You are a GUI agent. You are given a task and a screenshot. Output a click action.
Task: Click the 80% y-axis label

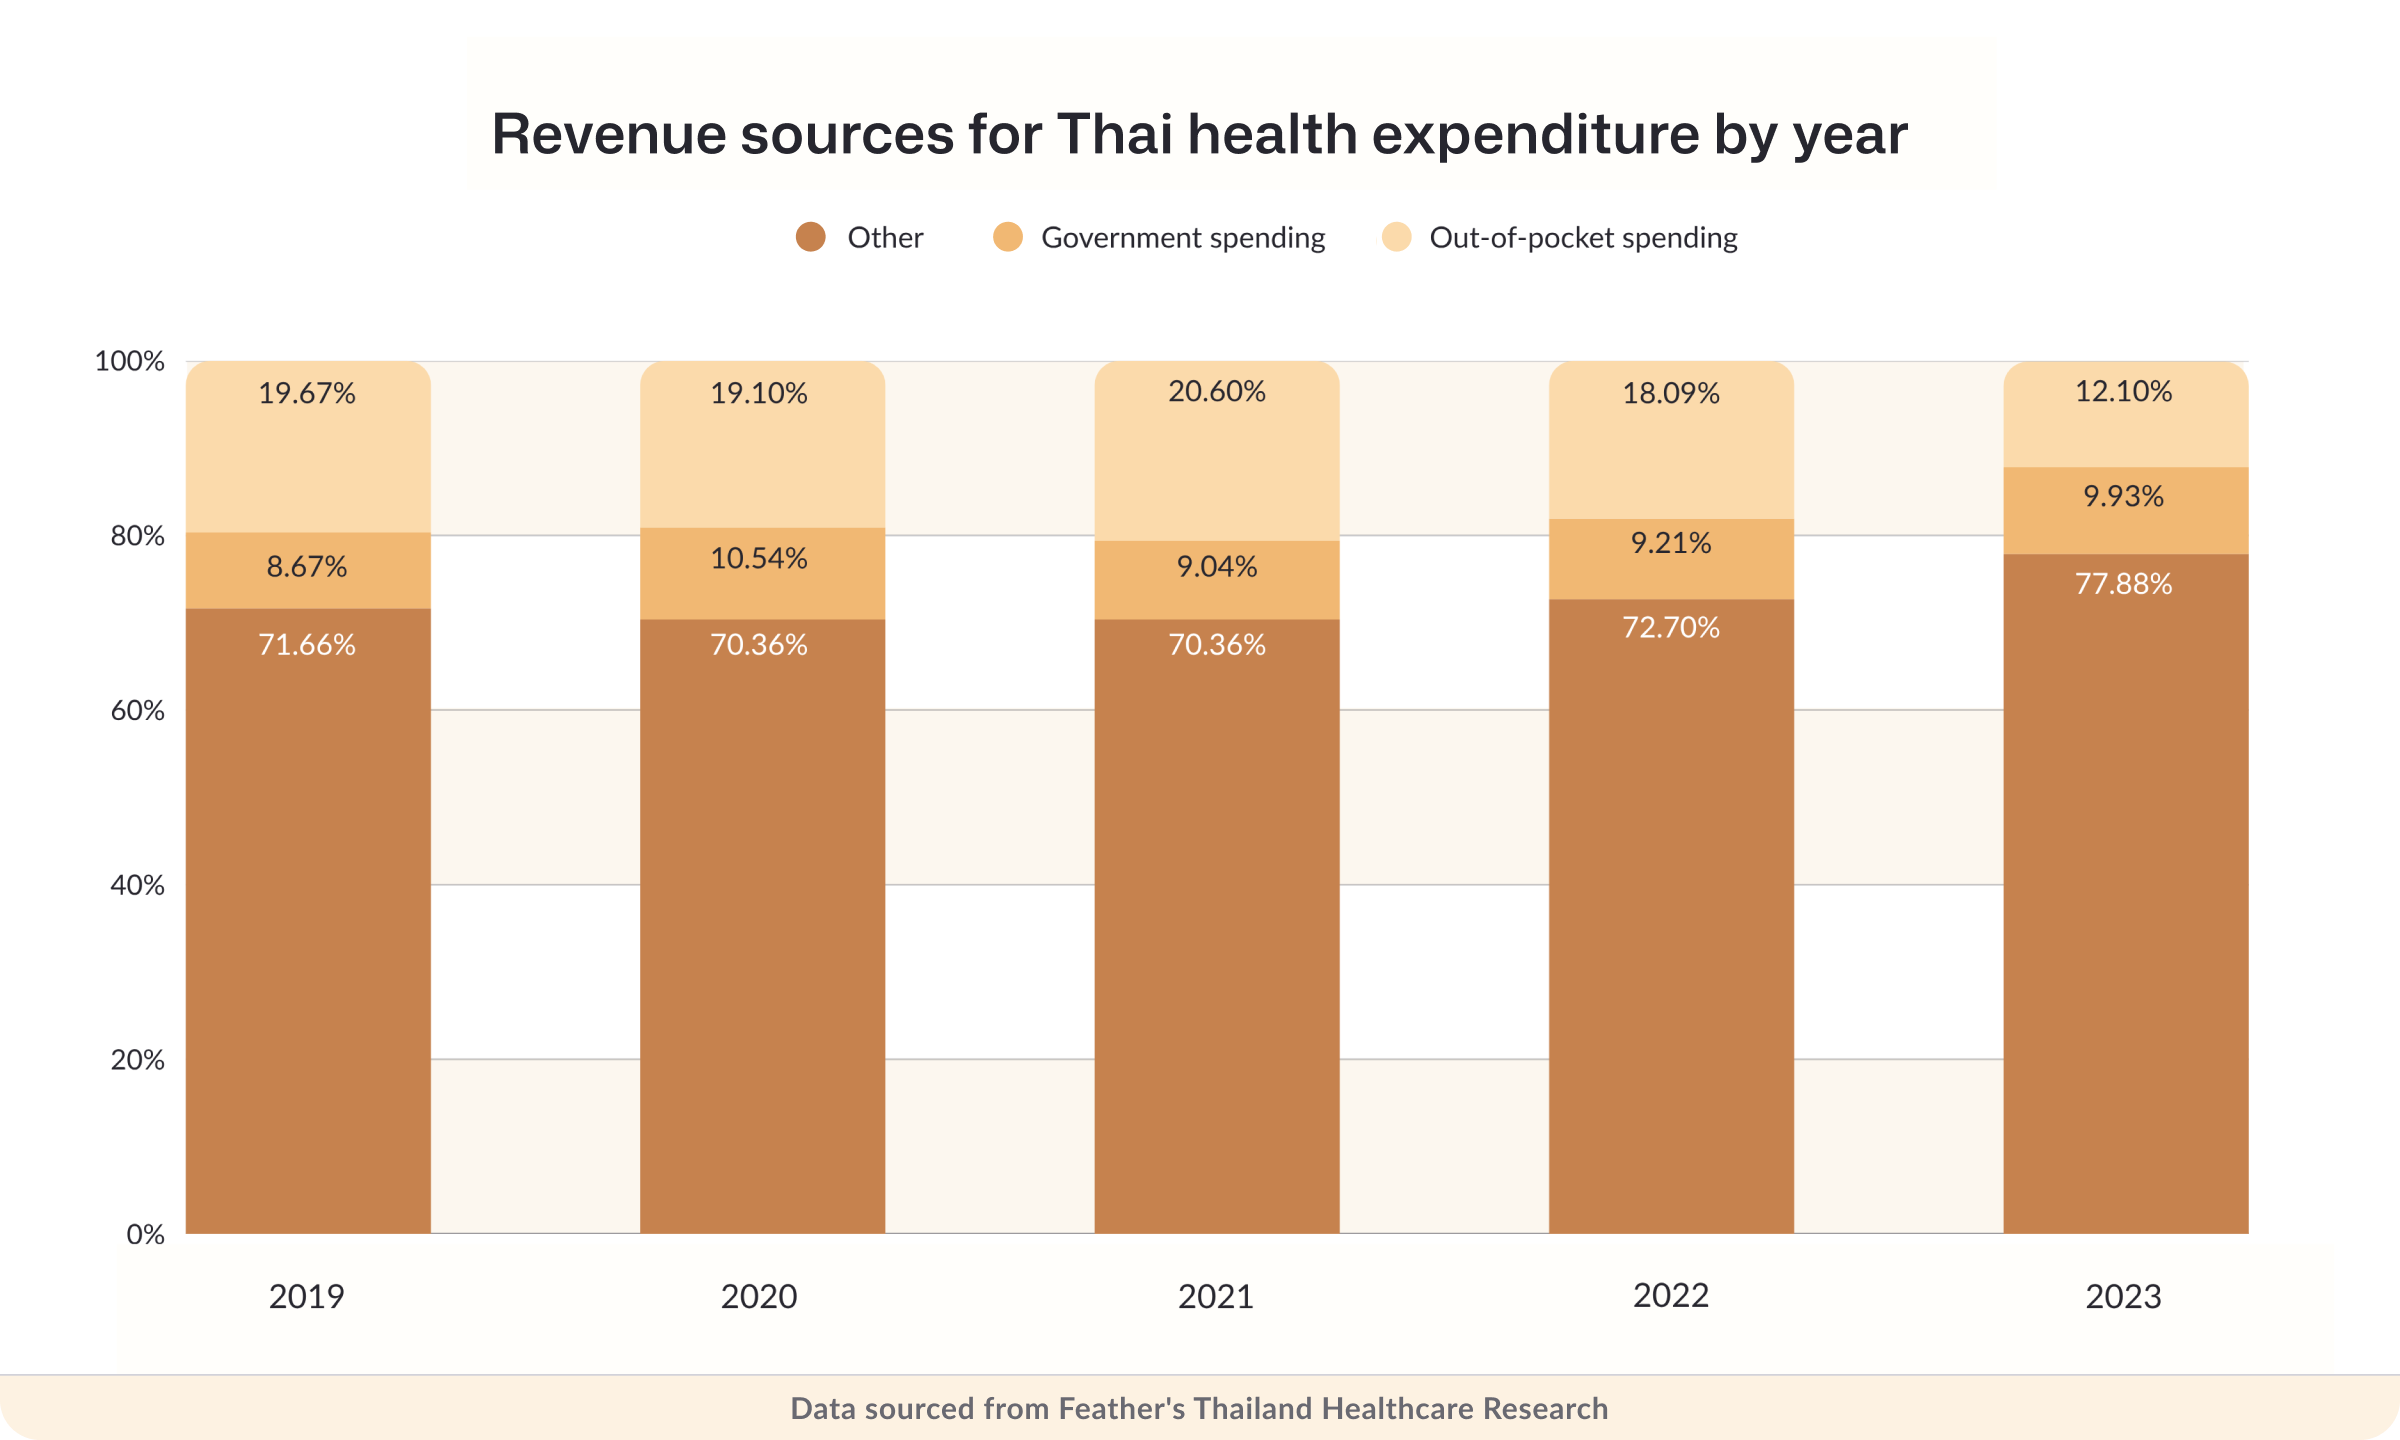click(138, 536)
